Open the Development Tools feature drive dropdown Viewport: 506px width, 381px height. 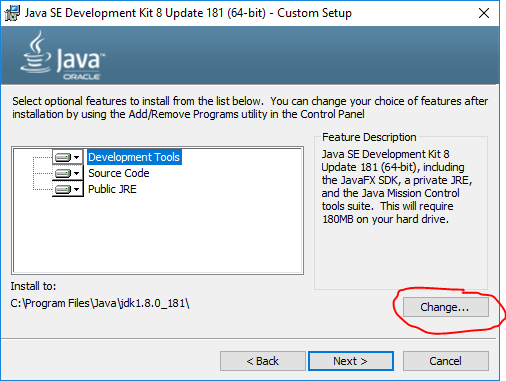(x=68, y=157)
